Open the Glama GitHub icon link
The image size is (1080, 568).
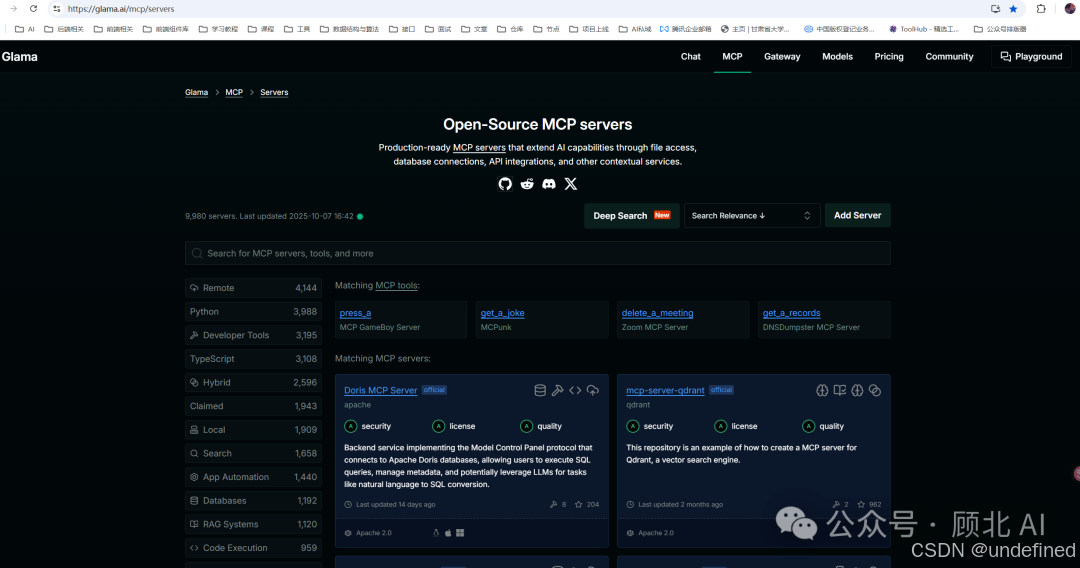505,184
